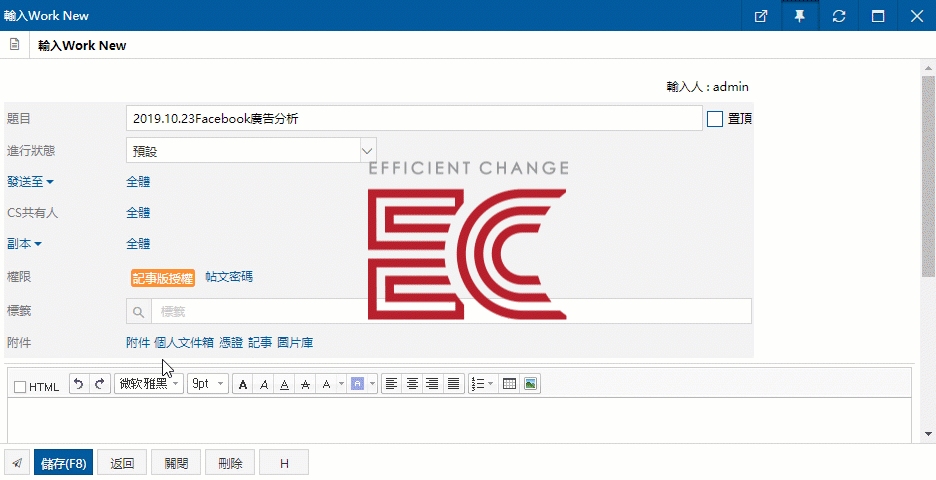Viewport: 936px width, 480px height.
Task: Click the 記事版授權 permission button
Action: (163, 278)
